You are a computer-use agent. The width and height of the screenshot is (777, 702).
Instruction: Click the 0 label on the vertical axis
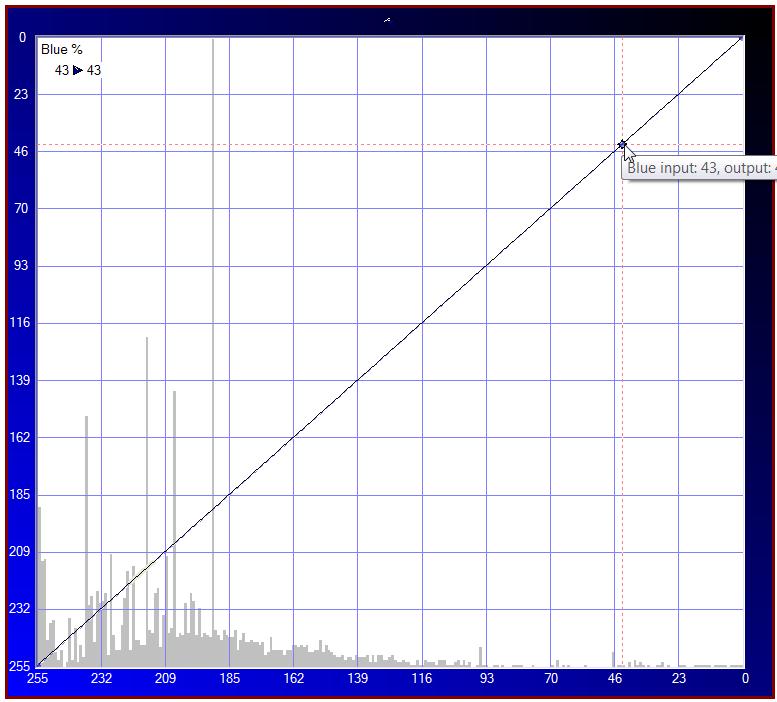click(24, 38)
